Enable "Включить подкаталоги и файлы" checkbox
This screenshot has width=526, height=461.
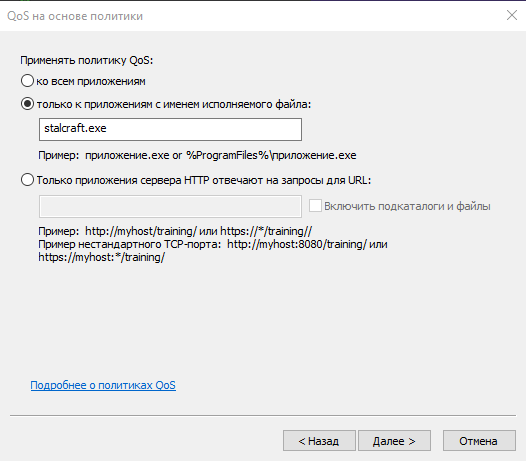tap(315, 206)
